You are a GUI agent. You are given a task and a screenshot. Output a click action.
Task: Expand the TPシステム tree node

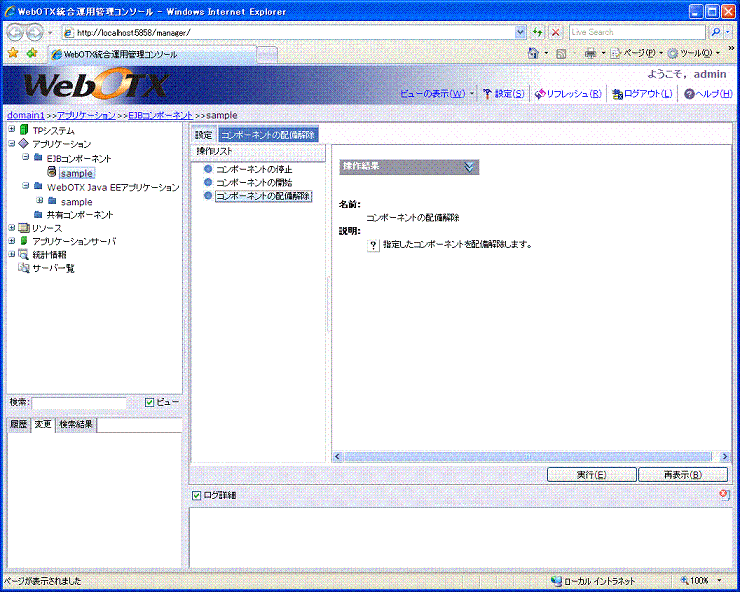point(11,130)
